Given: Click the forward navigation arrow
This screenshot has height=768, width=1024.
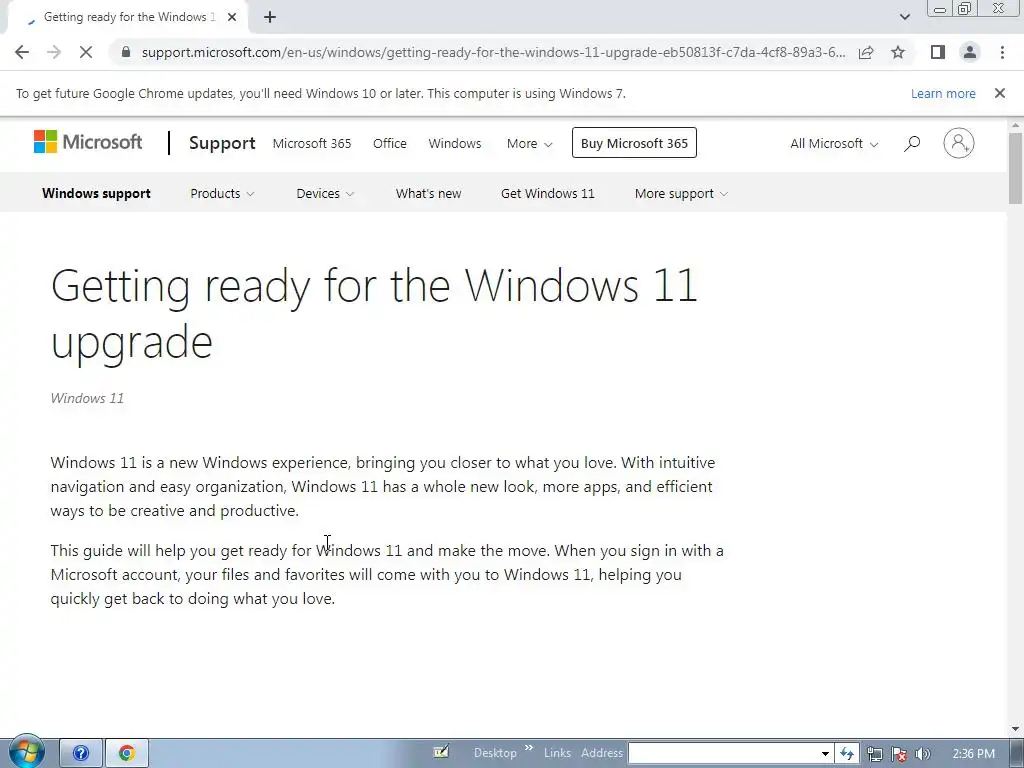Looking at the screenshot, I should pyautogui.click(x=54, y=52).
